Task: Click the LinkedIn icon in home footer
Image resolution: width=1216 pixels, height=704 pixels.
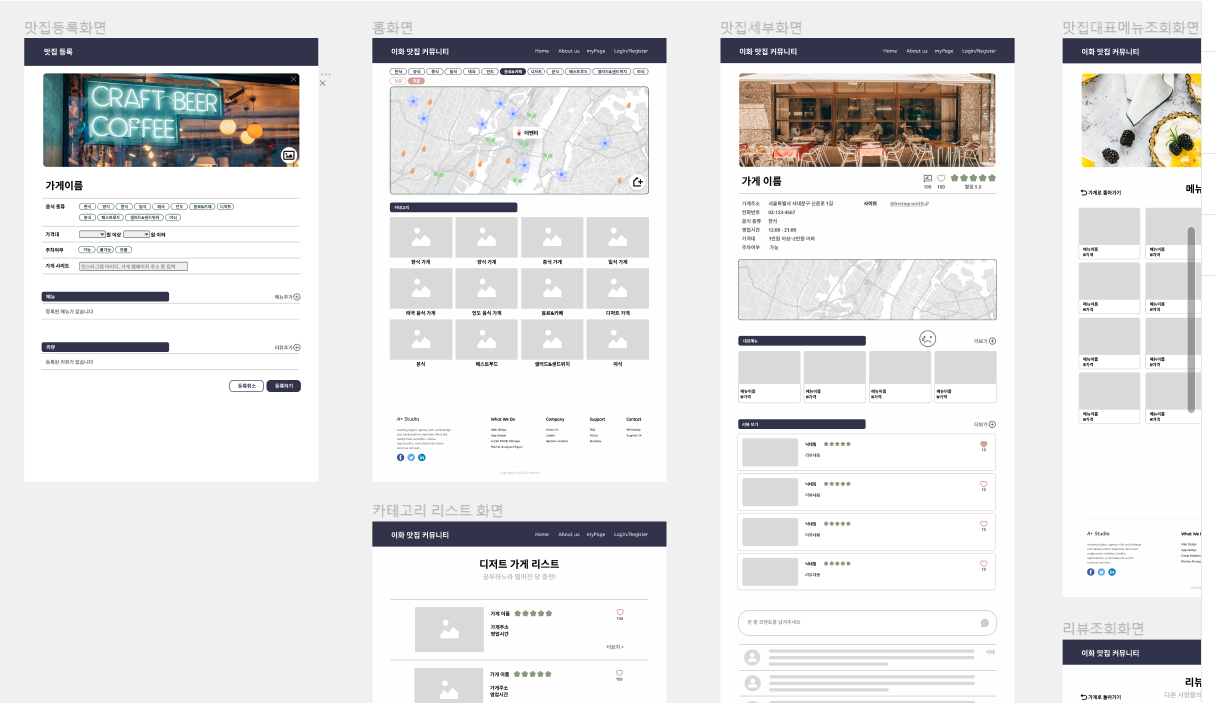Action: tap(422, 457)
